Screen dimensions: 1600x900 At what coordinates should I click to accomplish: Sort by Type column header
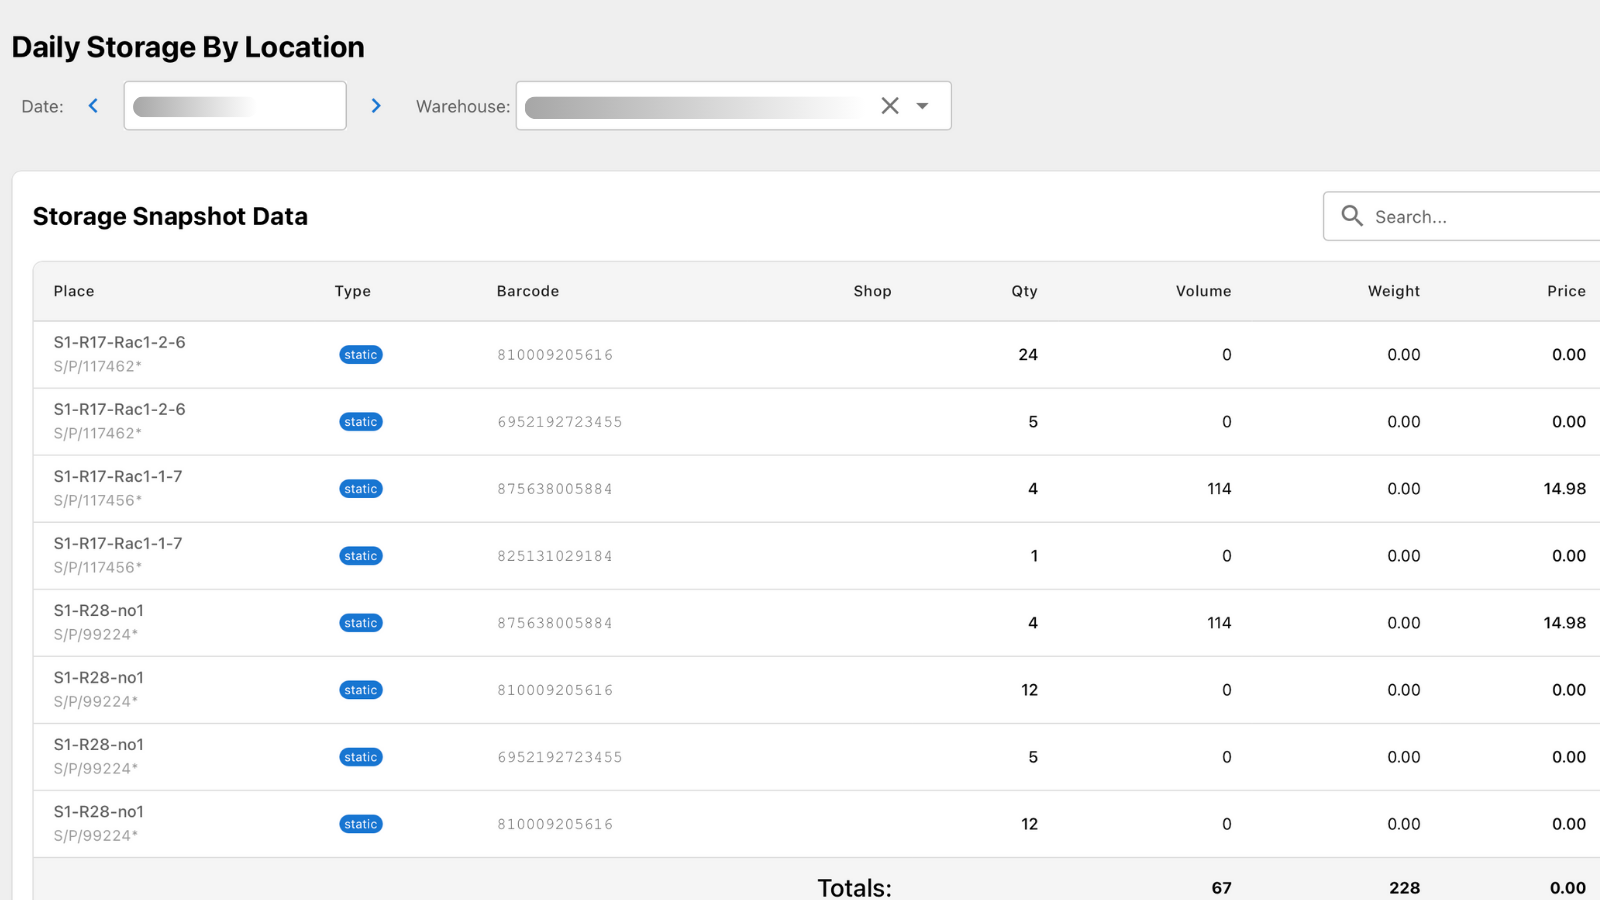click(x=352, y=291)
